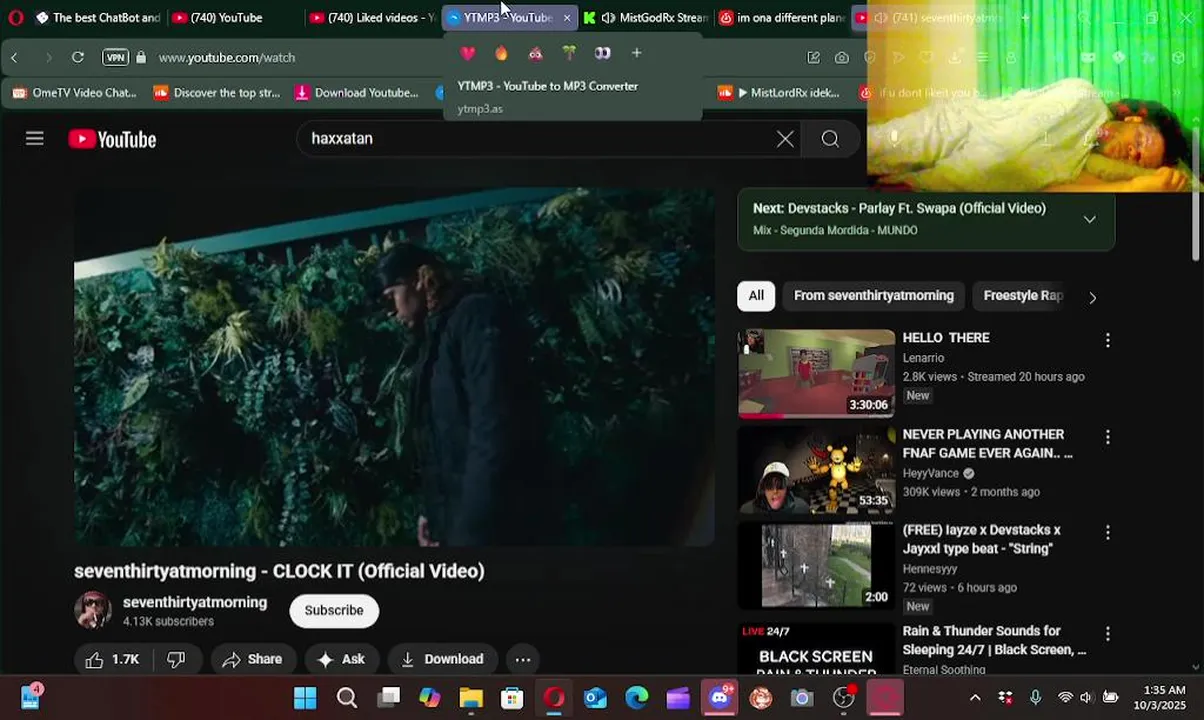Screen dimensions: 1204x720
Task: Go back with browser back arrow
Action: pos(14,58)
